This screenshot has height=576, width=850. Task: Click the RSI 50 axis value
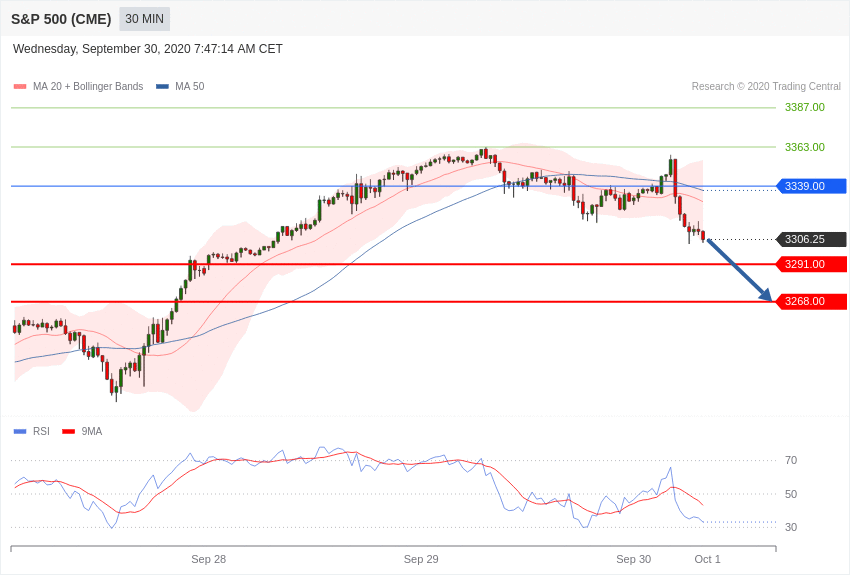(x=791, y=494)
